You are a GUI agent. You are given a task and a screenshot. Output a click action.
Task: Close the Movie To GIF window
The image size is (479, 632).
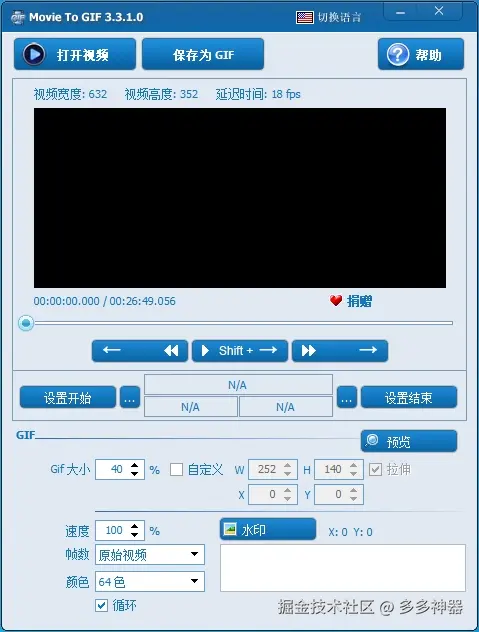439,11
